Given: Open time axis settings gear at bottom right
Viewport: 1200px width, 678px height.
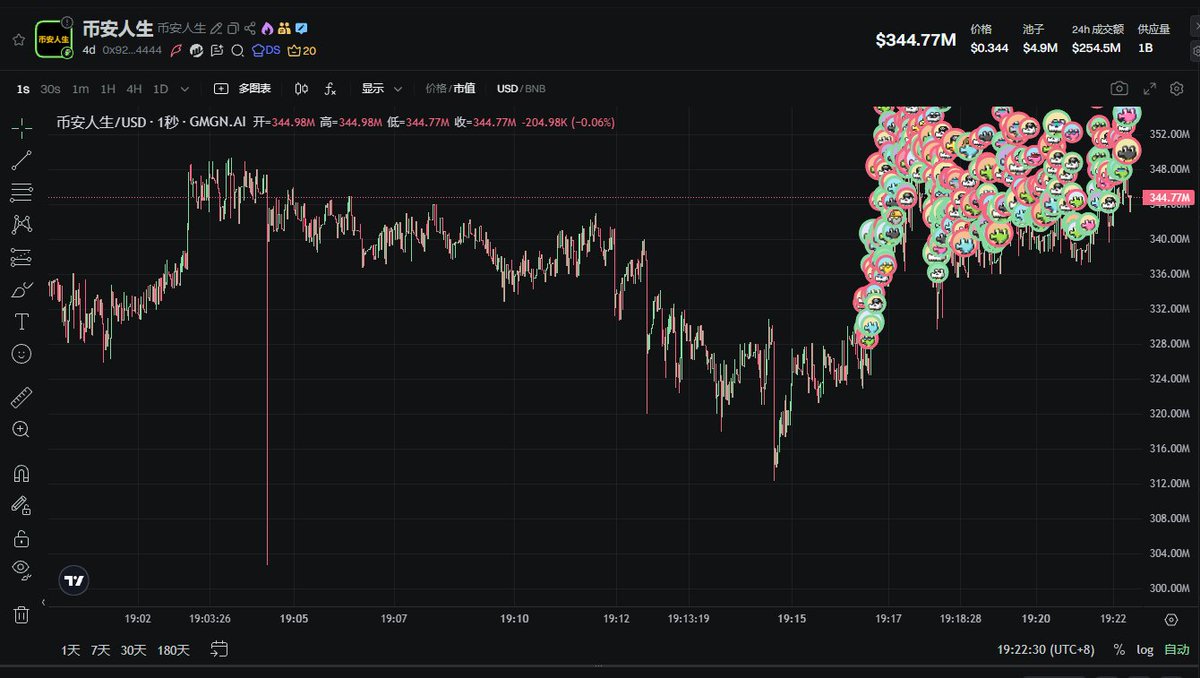Looking at the screenshot, I should [1171, 620].
